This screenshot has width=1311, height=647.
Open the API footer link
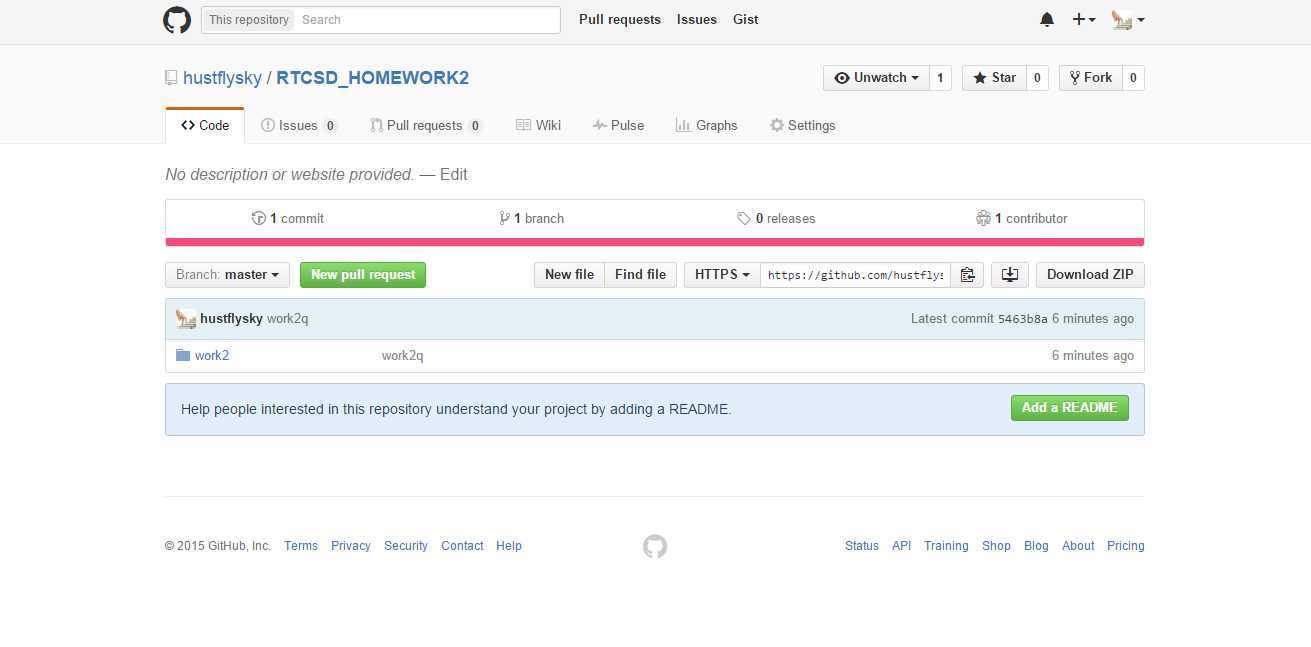pyautogui.click(x=902, y=546)
